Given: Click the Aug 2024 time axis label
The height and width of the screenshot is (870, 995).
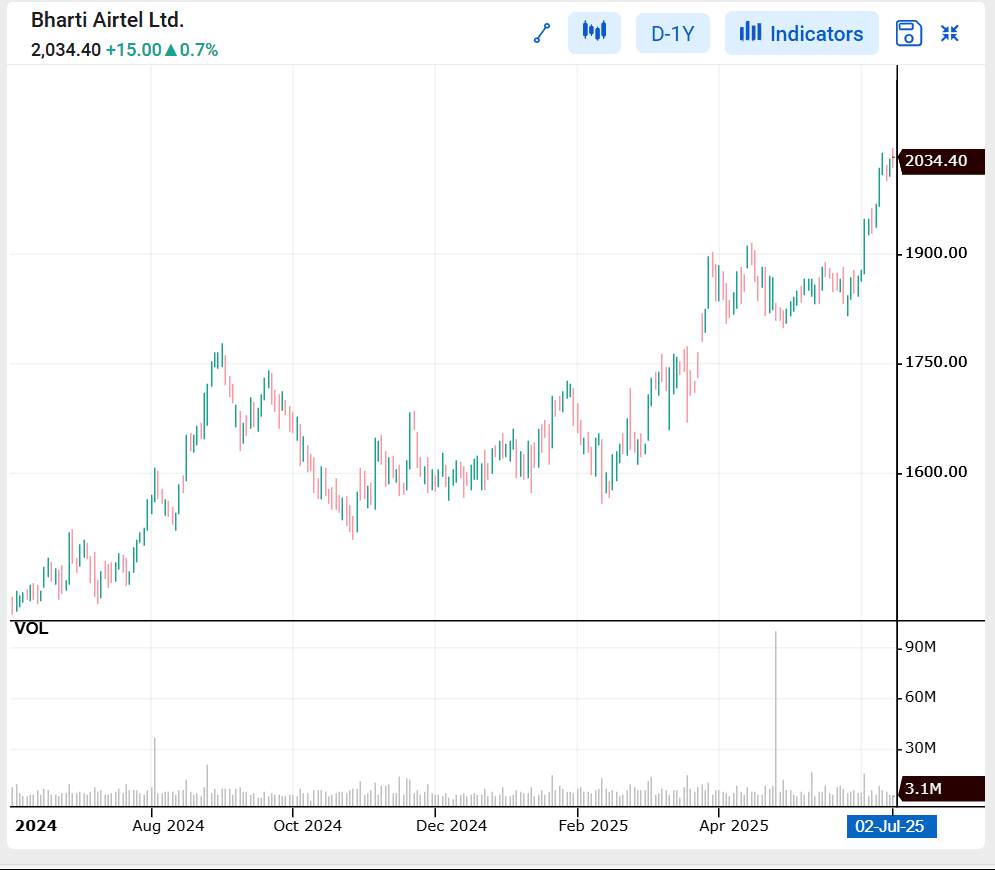Looking at the screenshot, I should [168, 826].
